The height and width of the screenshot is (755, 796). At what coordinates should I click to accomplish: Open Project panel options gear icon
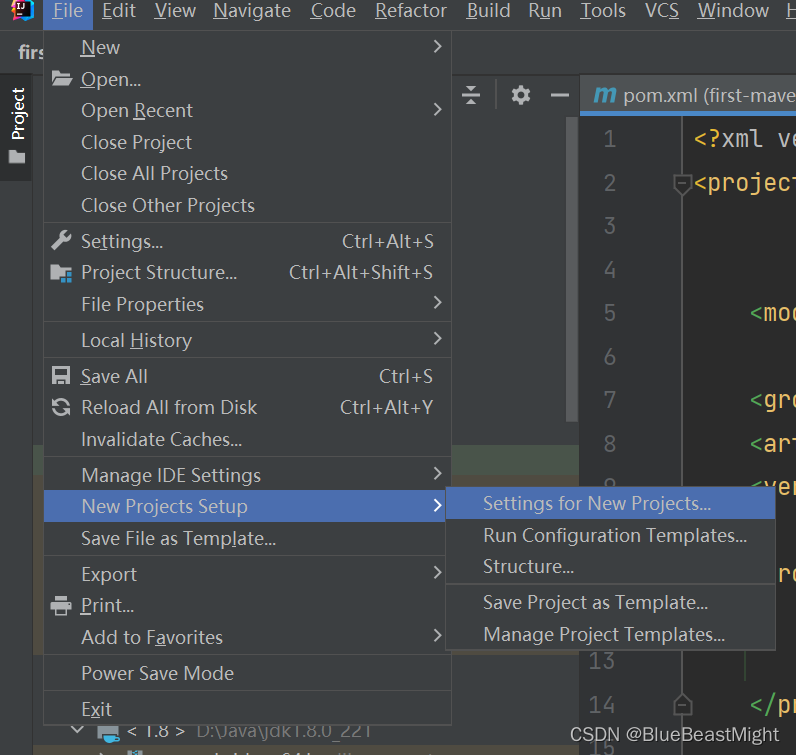(x=521, y=95)
